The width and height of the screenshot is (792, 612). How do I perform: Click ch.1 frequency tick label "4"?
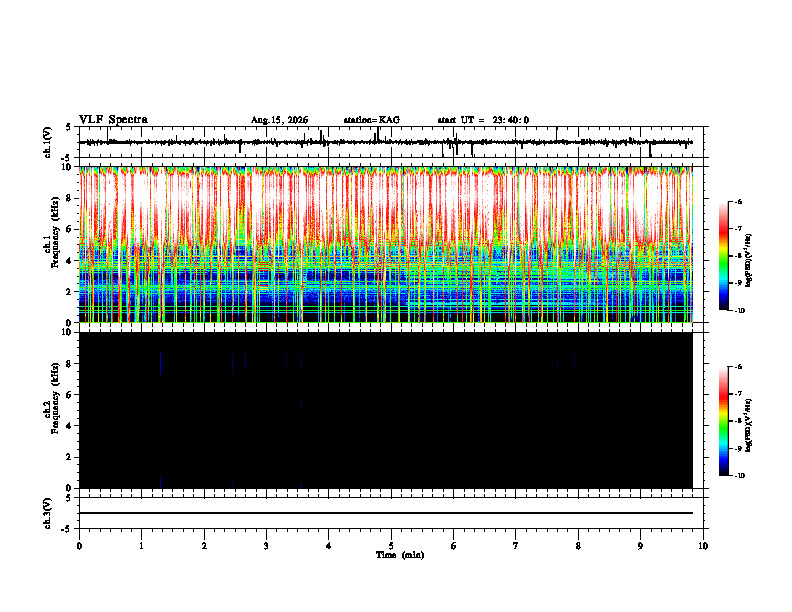70,261
